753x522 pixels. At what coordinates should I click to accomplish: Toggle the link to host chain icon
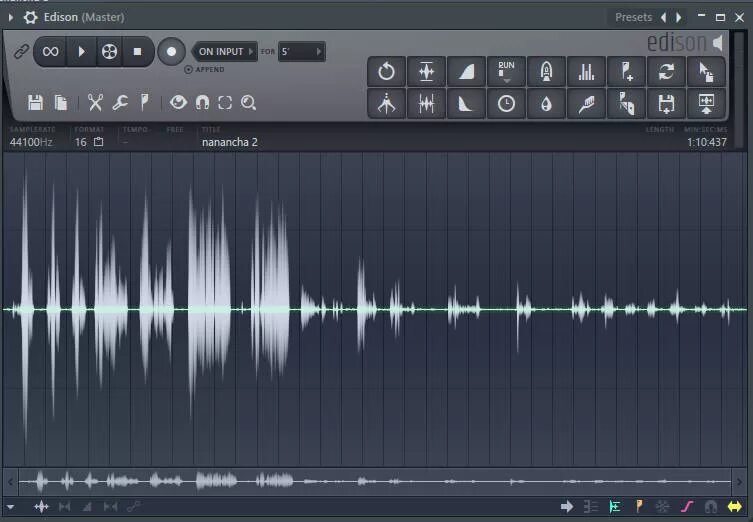point(21,51)
